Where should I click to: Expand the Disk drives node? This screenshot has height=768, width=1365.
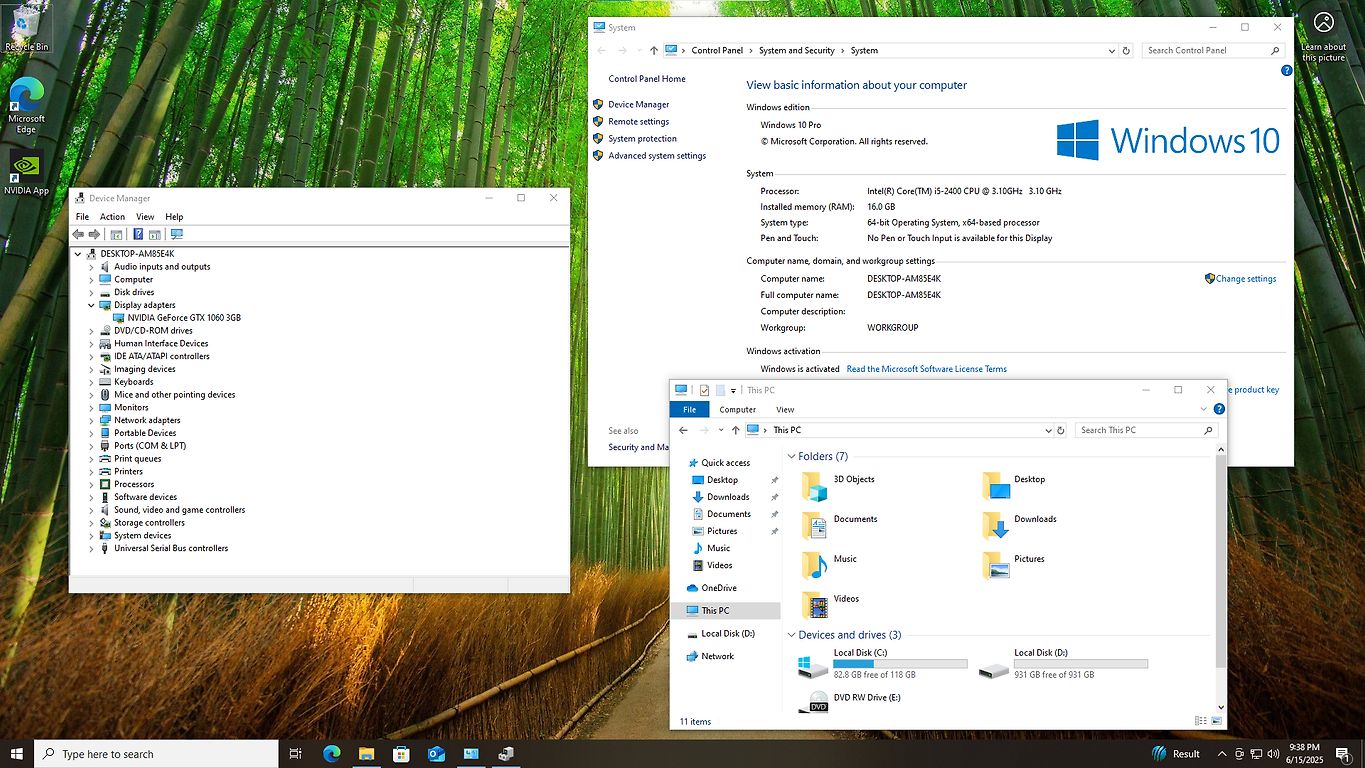pyautogui.click(x=91, y=292)
